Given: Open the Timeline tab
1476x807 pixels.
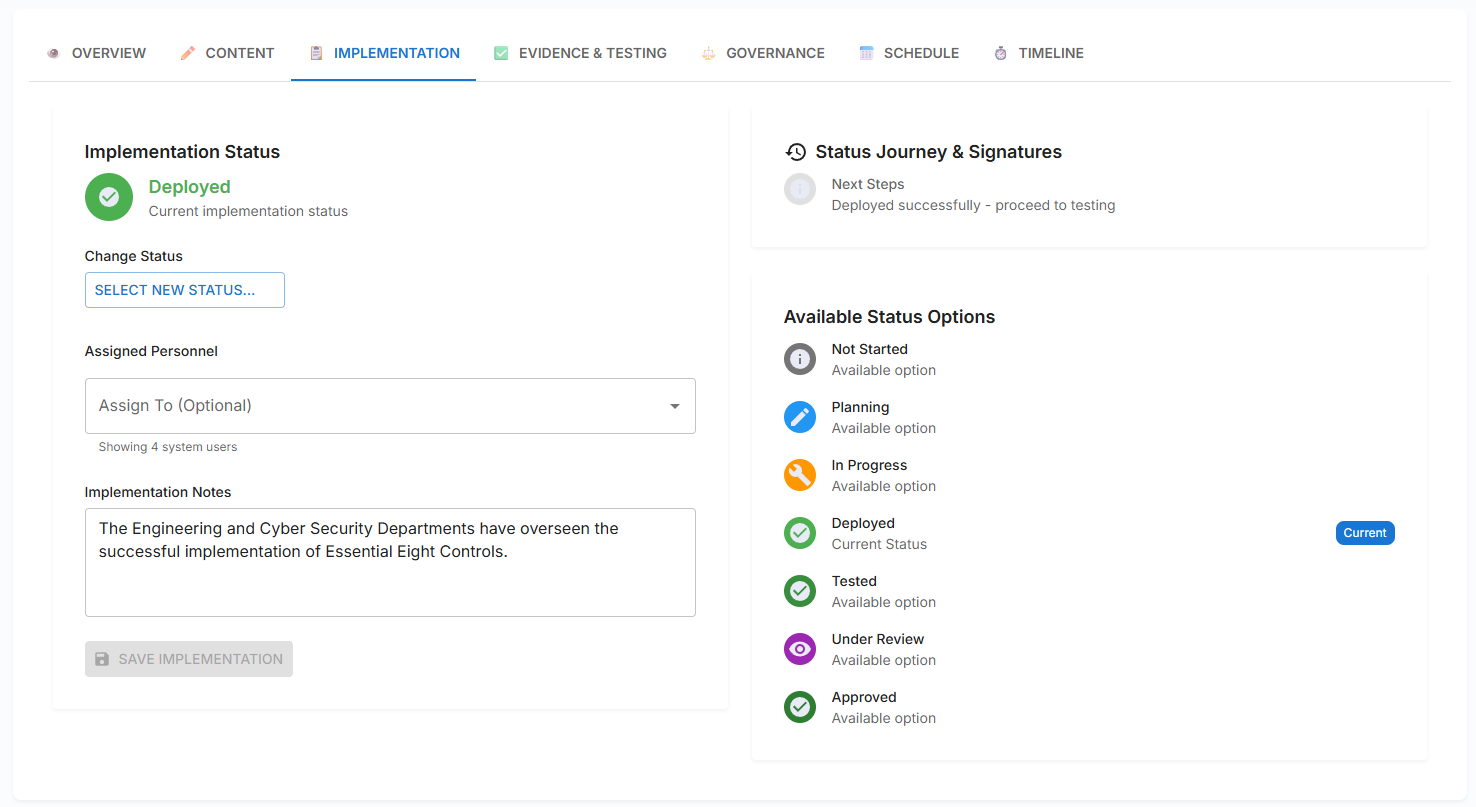Looking at the screenshot, I should click(x=1039, y=53).
